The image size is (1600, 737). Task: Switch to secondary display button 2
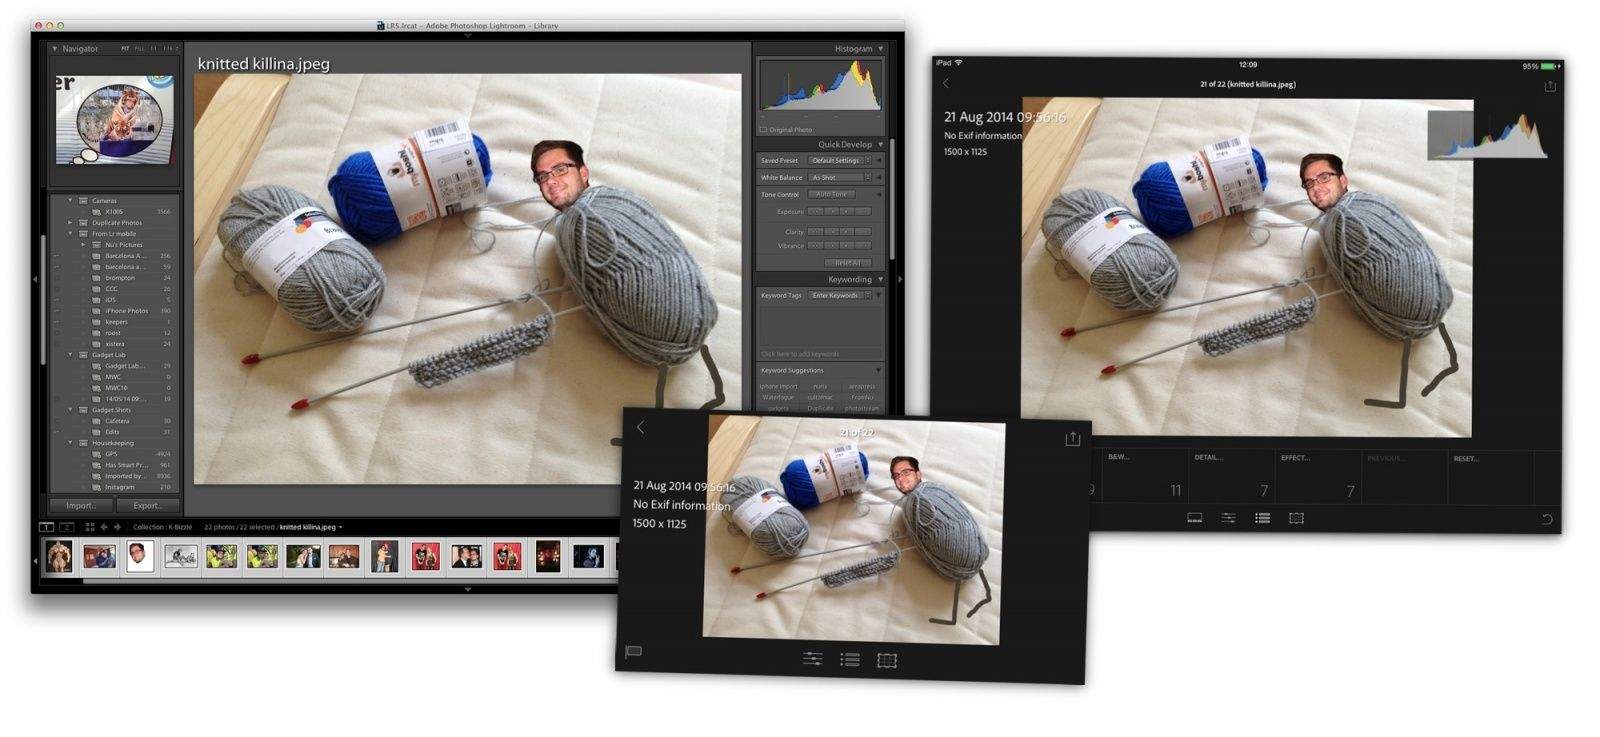[66, 527]
